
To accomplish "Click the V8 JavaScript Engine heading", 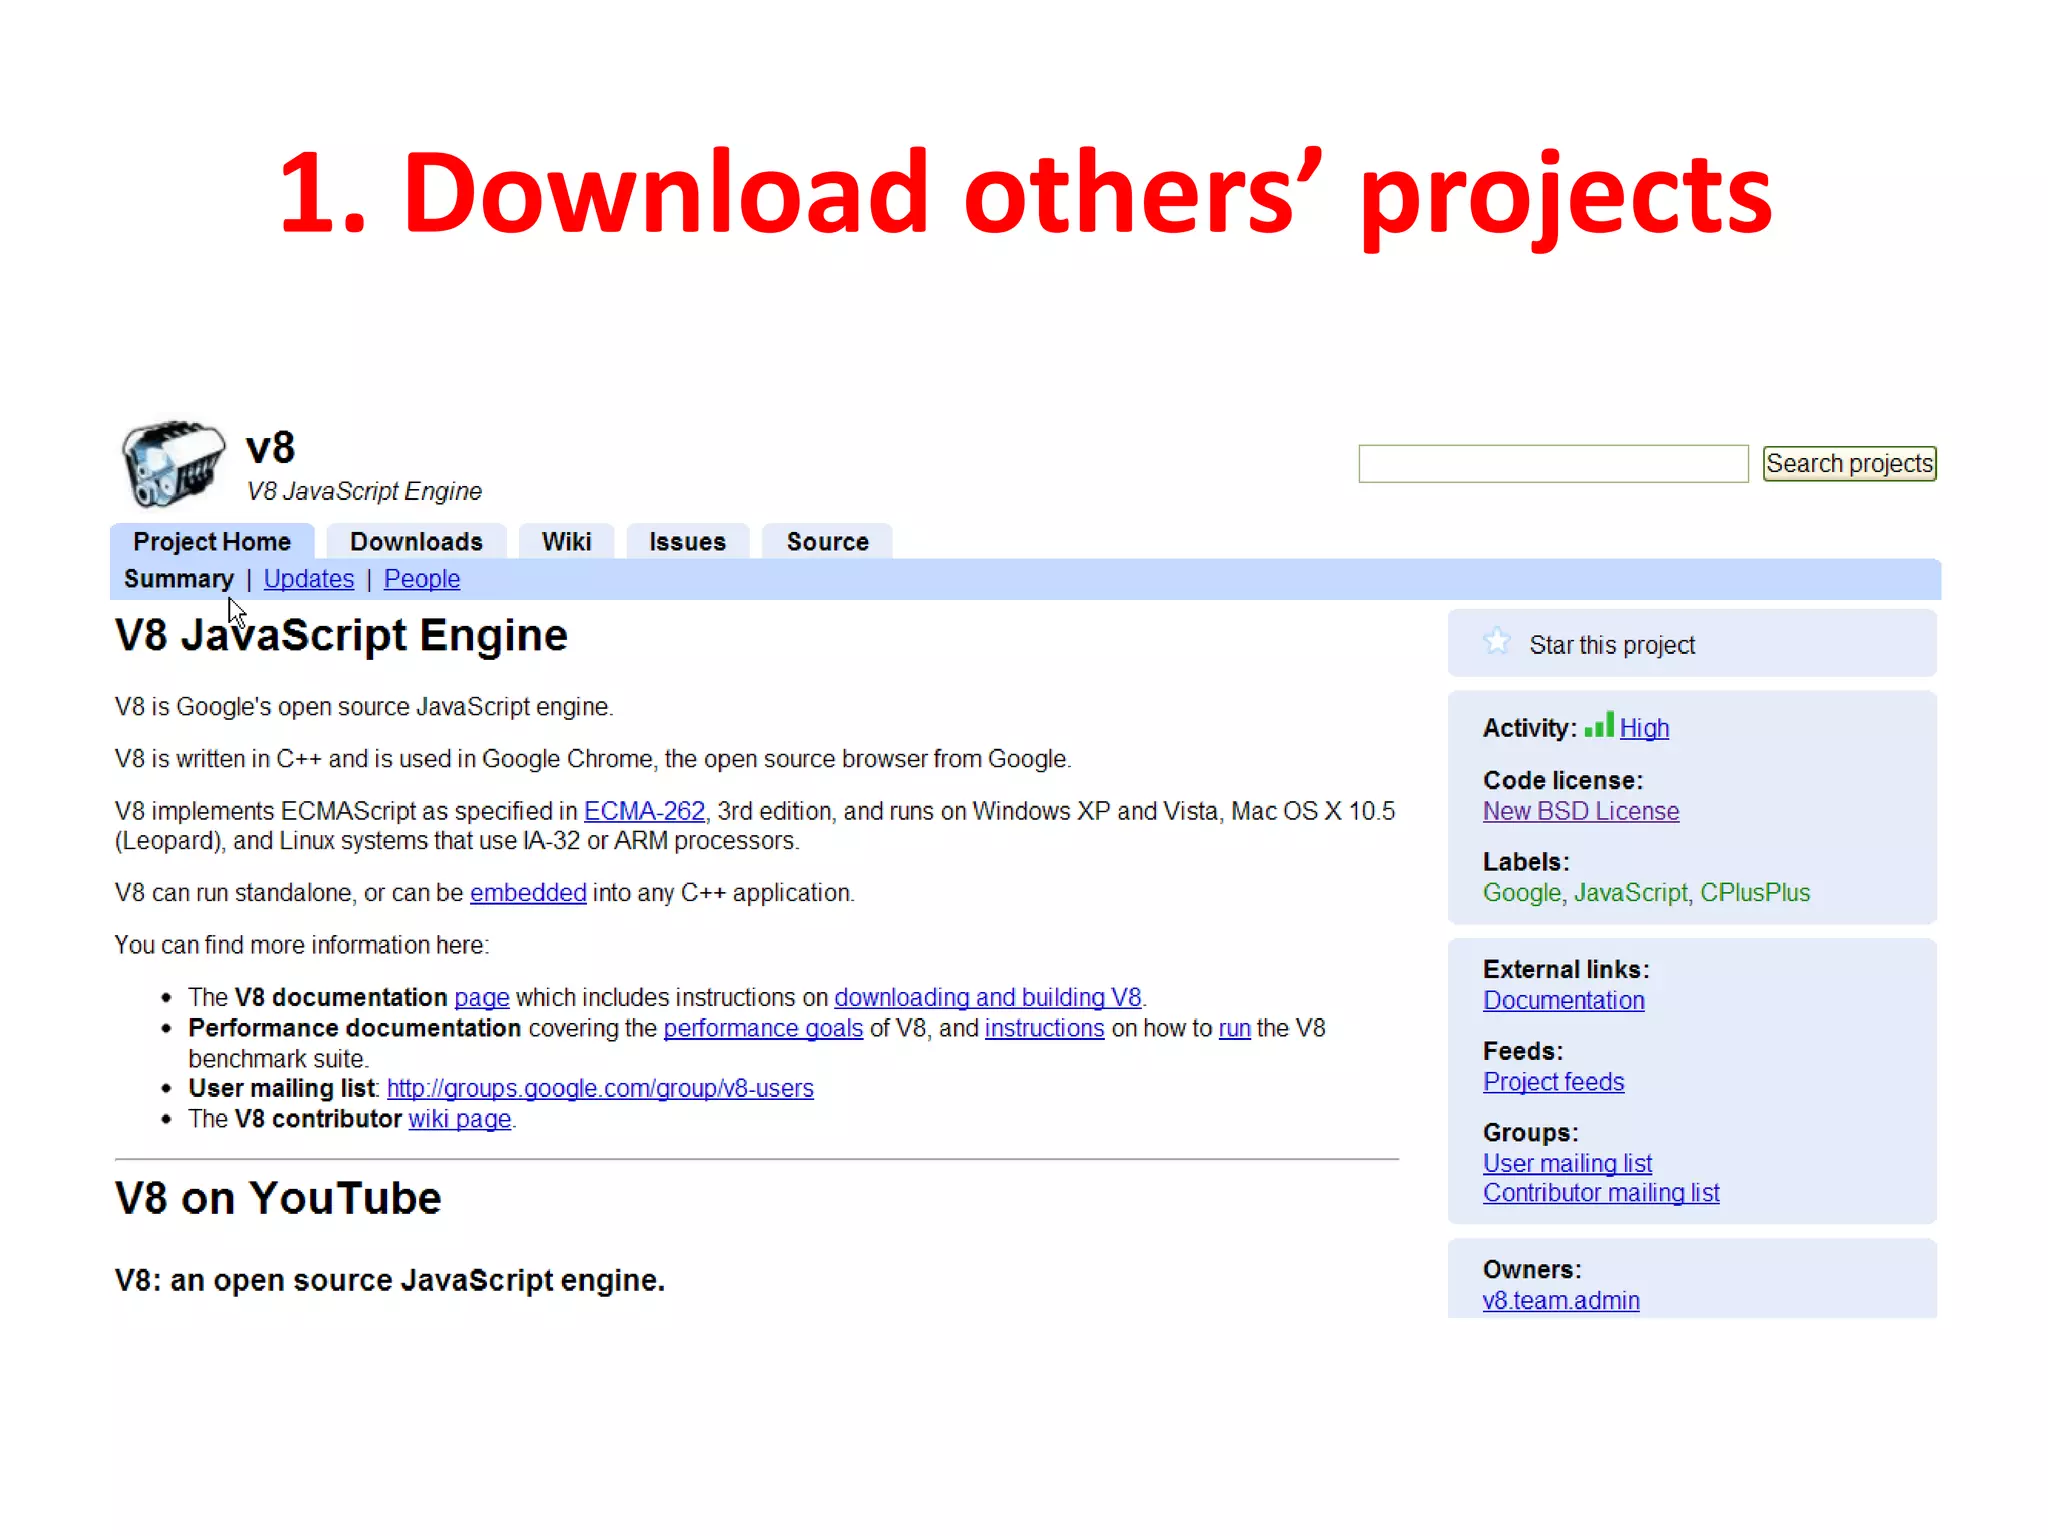I will click(x=341, y=636).
